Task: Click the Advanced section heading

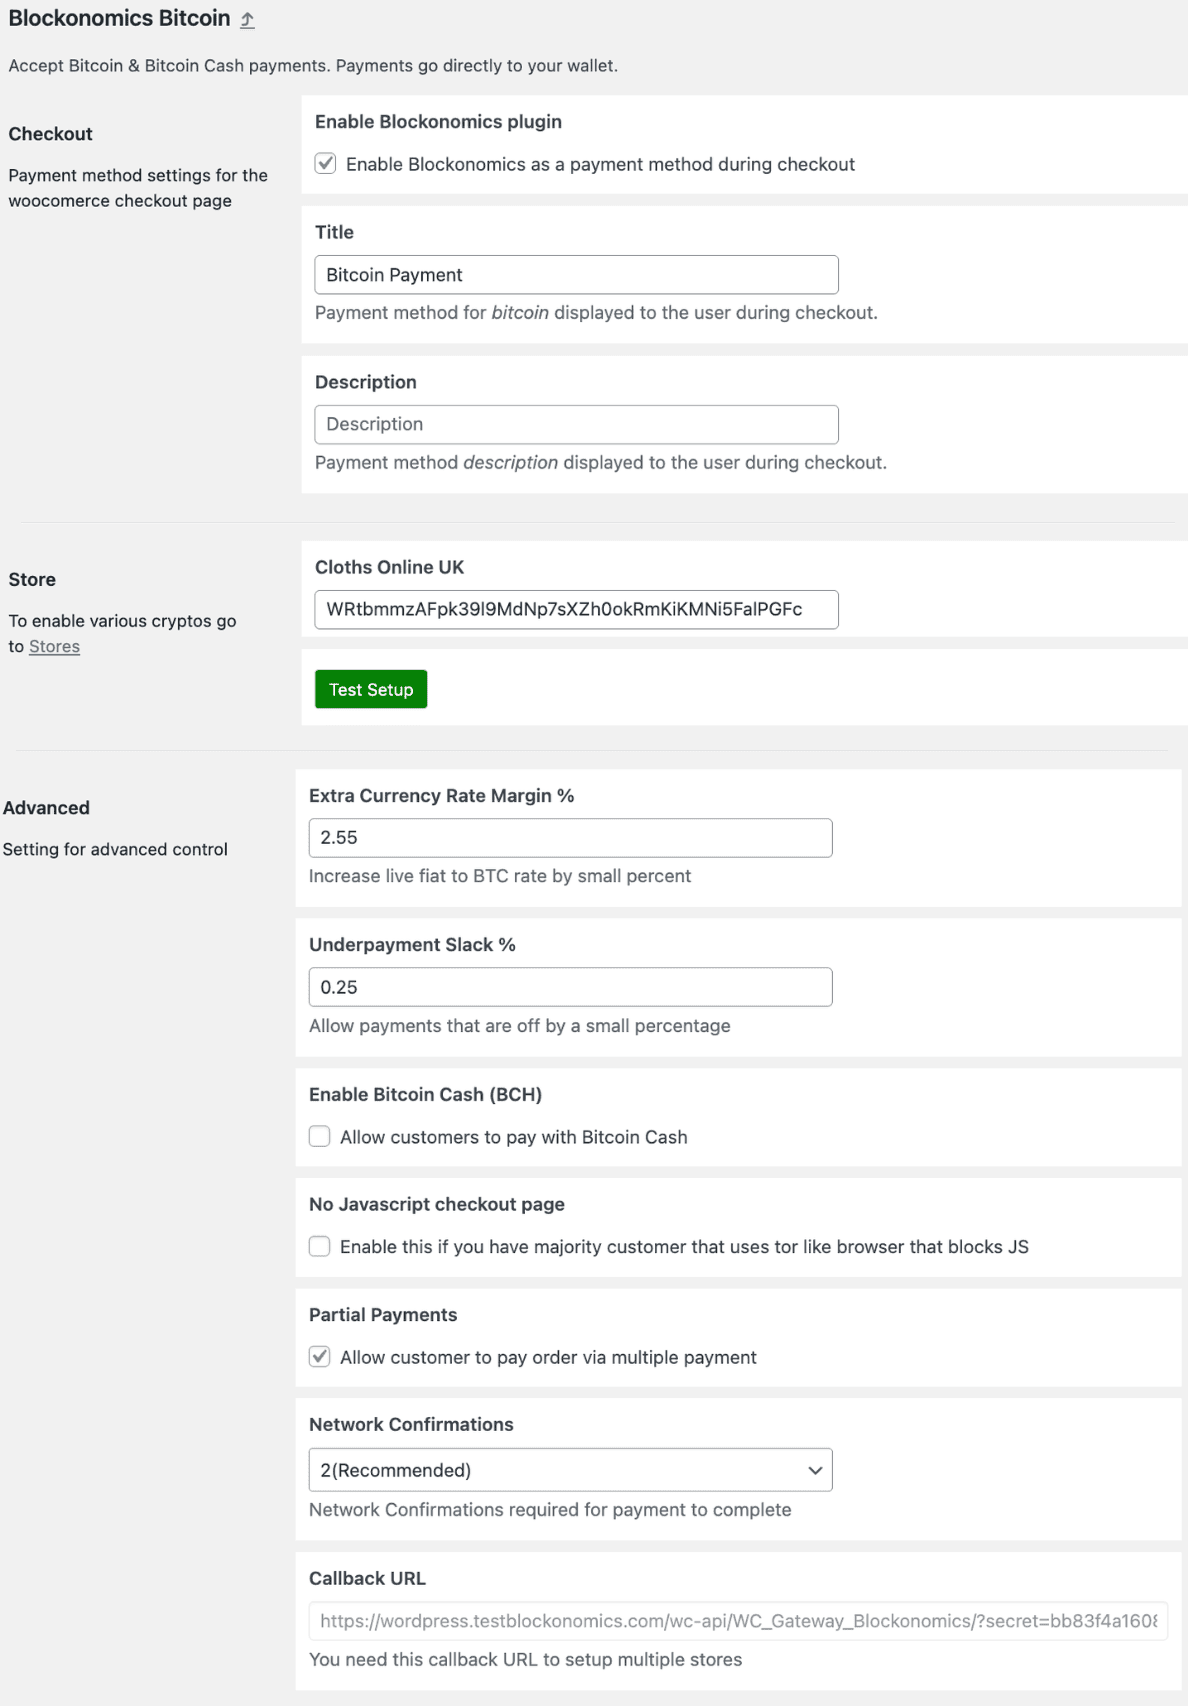Action: click(46, 807)
